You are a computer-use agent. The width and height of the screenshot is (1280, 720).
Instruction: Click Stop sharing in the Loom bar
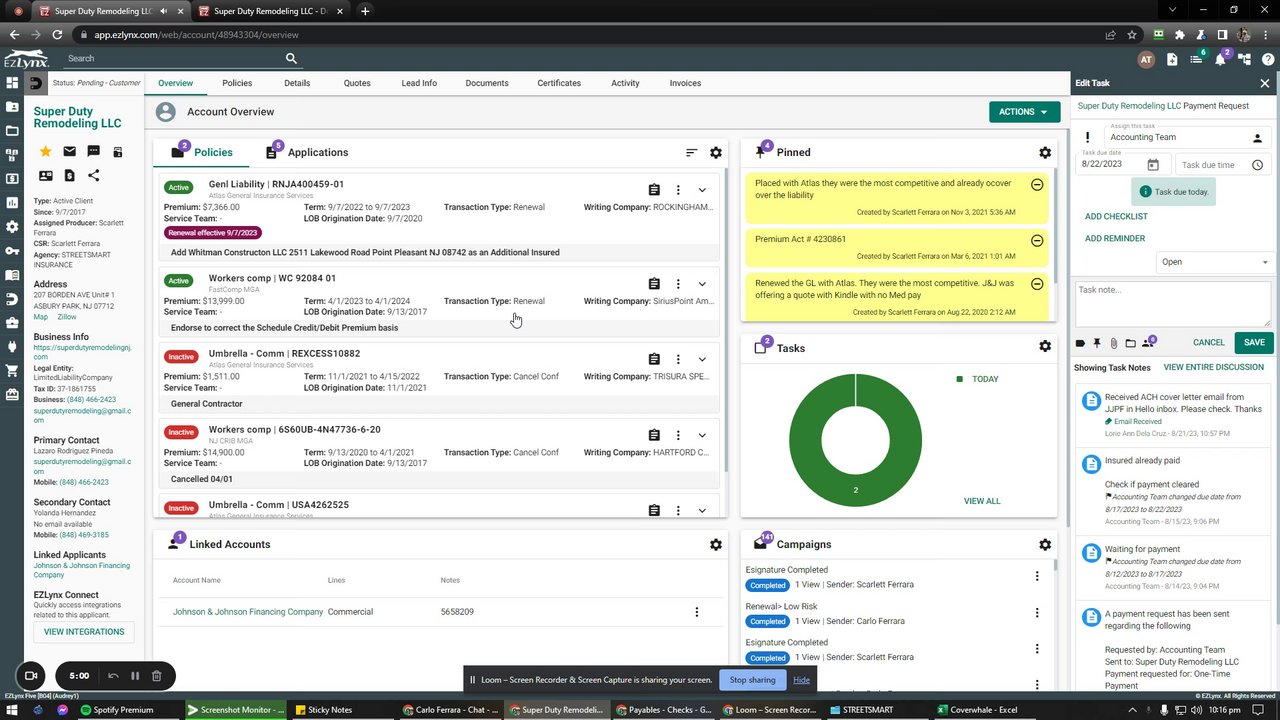pos(752,680)
